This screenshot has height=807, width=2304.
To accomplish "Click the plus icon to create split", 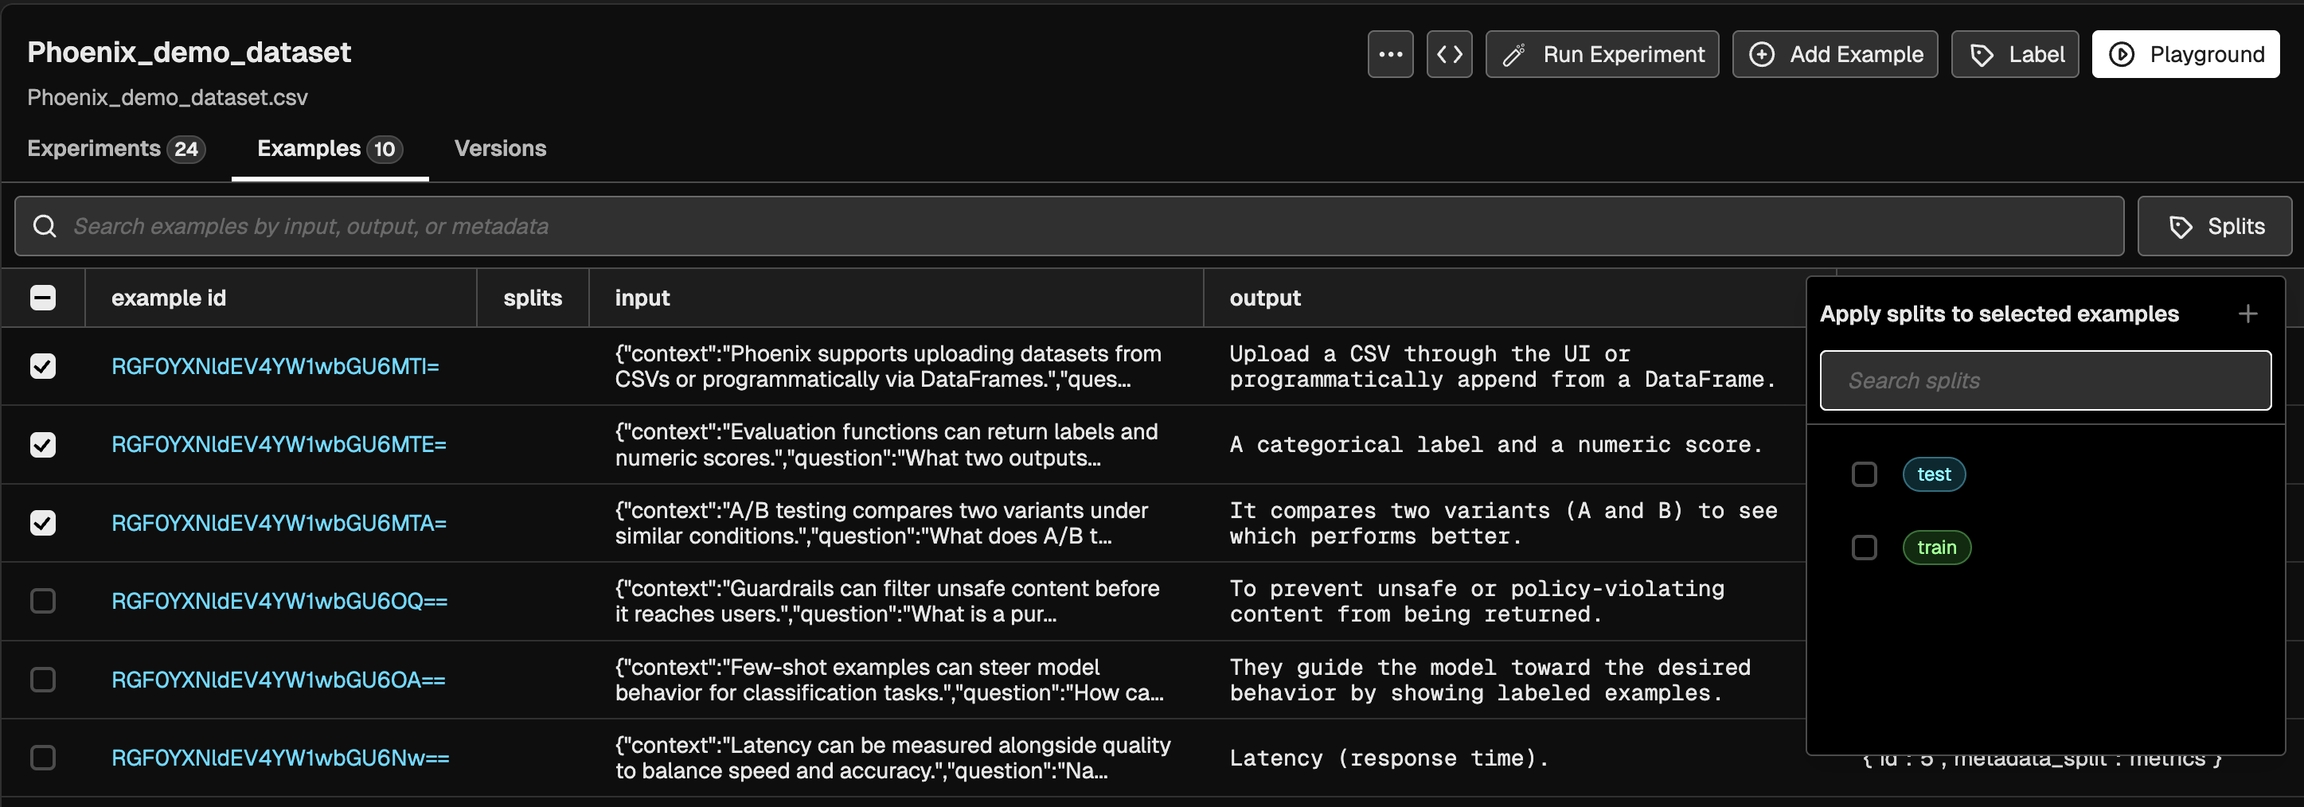I will click(2248, 314).
